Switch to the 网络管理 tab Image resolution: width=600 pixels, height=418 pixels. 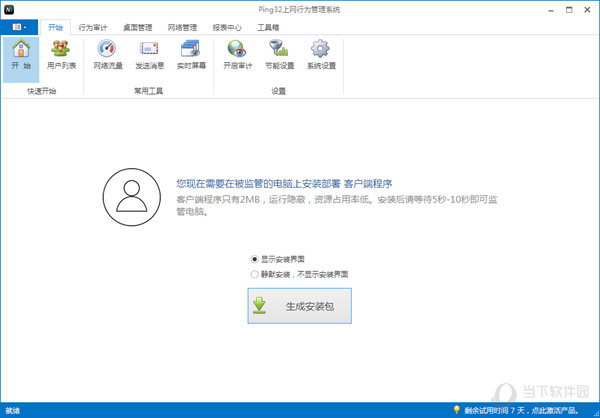[x=182, y=28]
